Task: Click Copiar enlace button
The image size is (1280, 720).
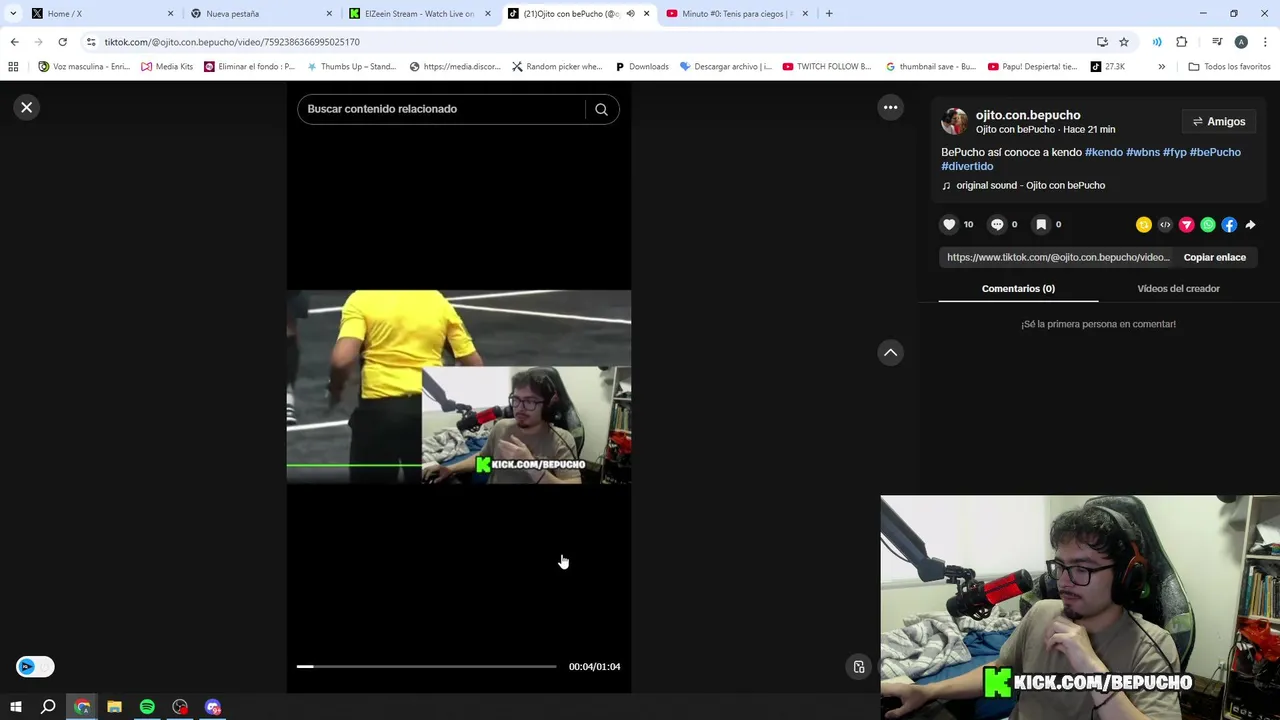Action: (1214, 257)
